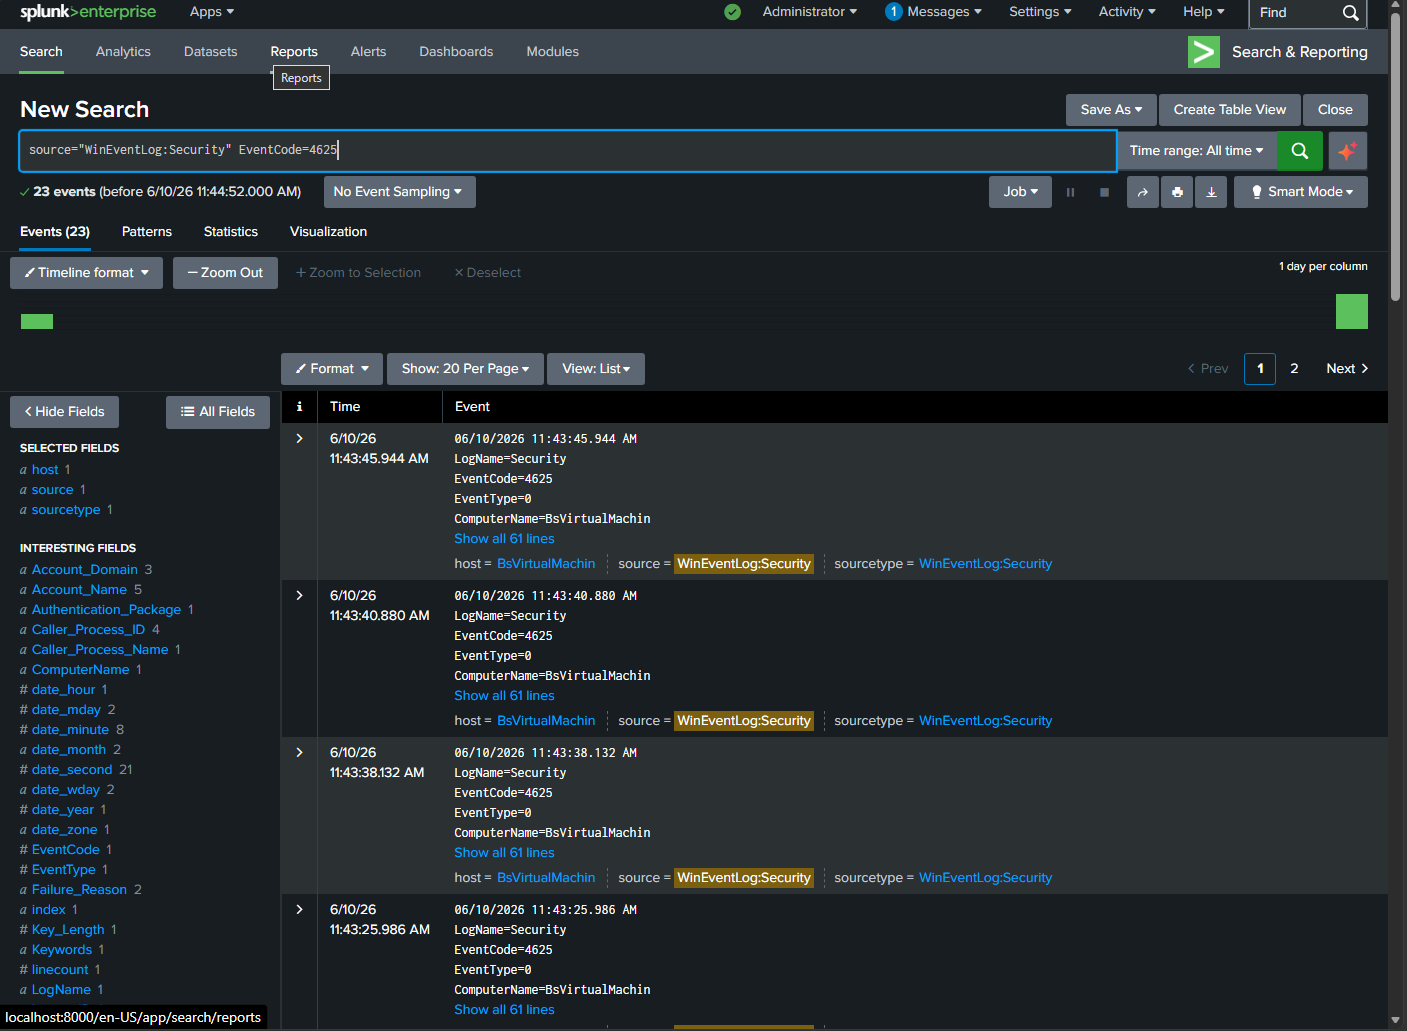Open the Dashboards nav tab

click(x=456, y=52)
